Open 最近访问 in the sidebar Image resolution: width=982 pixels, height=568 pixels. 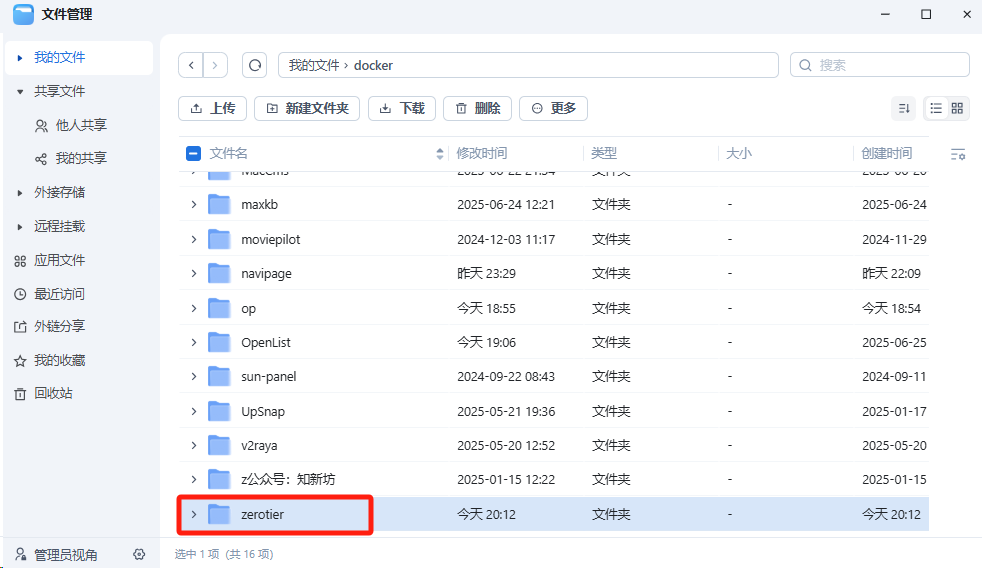(58, 294)
